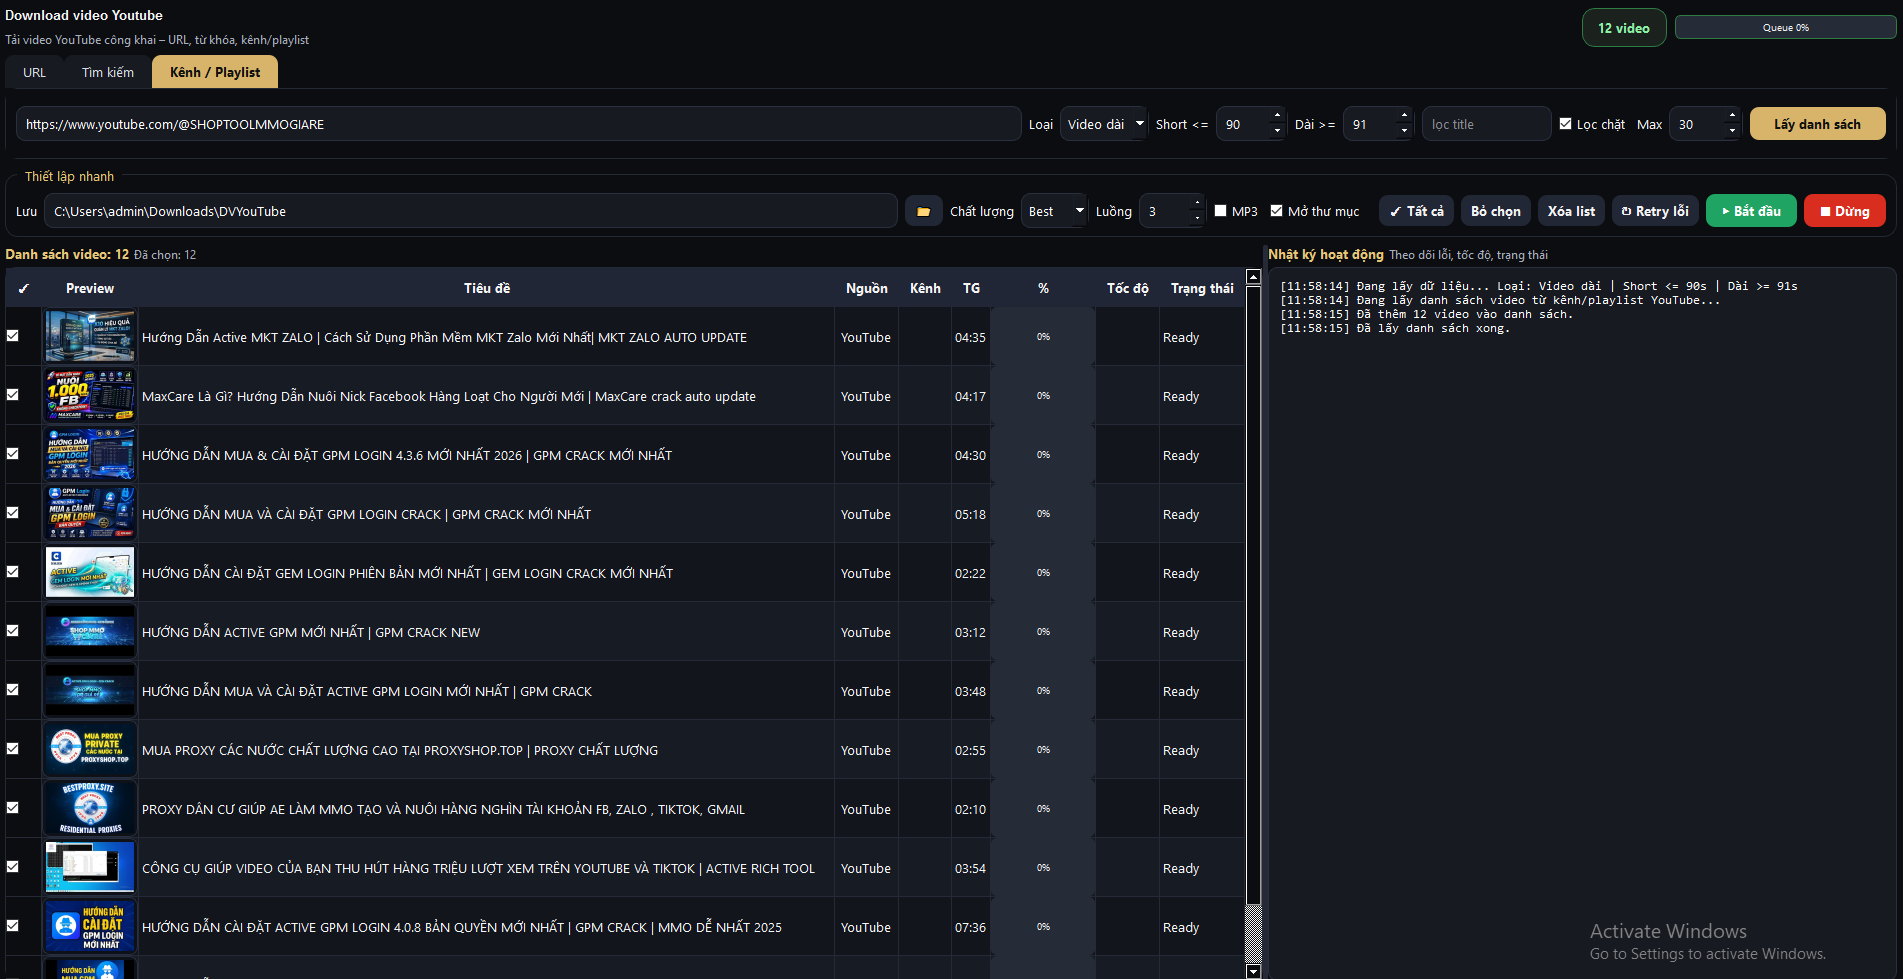Click thumbnail of GPM LOGIN 4.3.6 video

(90, 454)
